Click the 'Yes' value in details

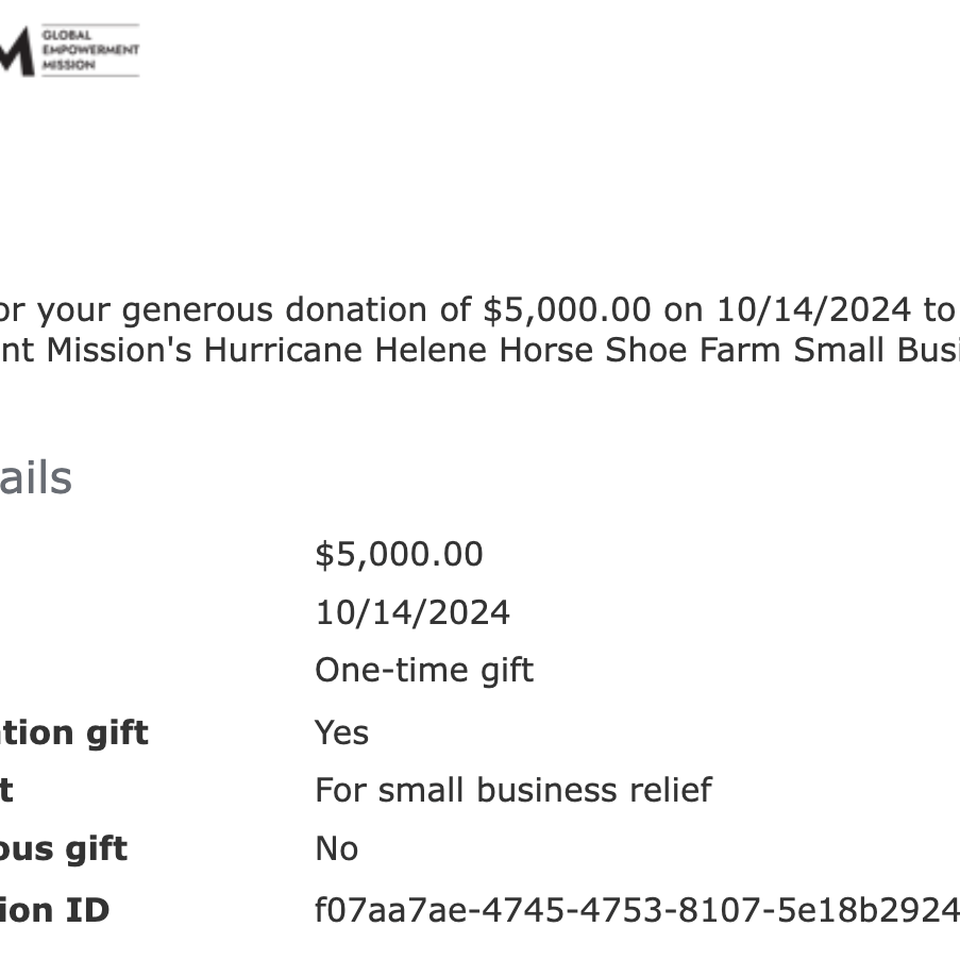click(x=342, y=733)
